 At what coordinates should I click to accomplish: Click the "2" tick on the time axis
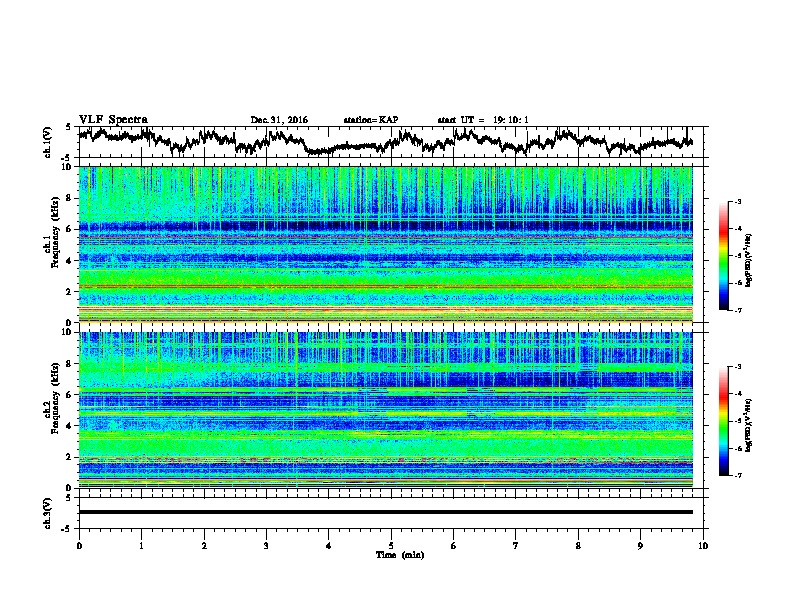(204, 546)
